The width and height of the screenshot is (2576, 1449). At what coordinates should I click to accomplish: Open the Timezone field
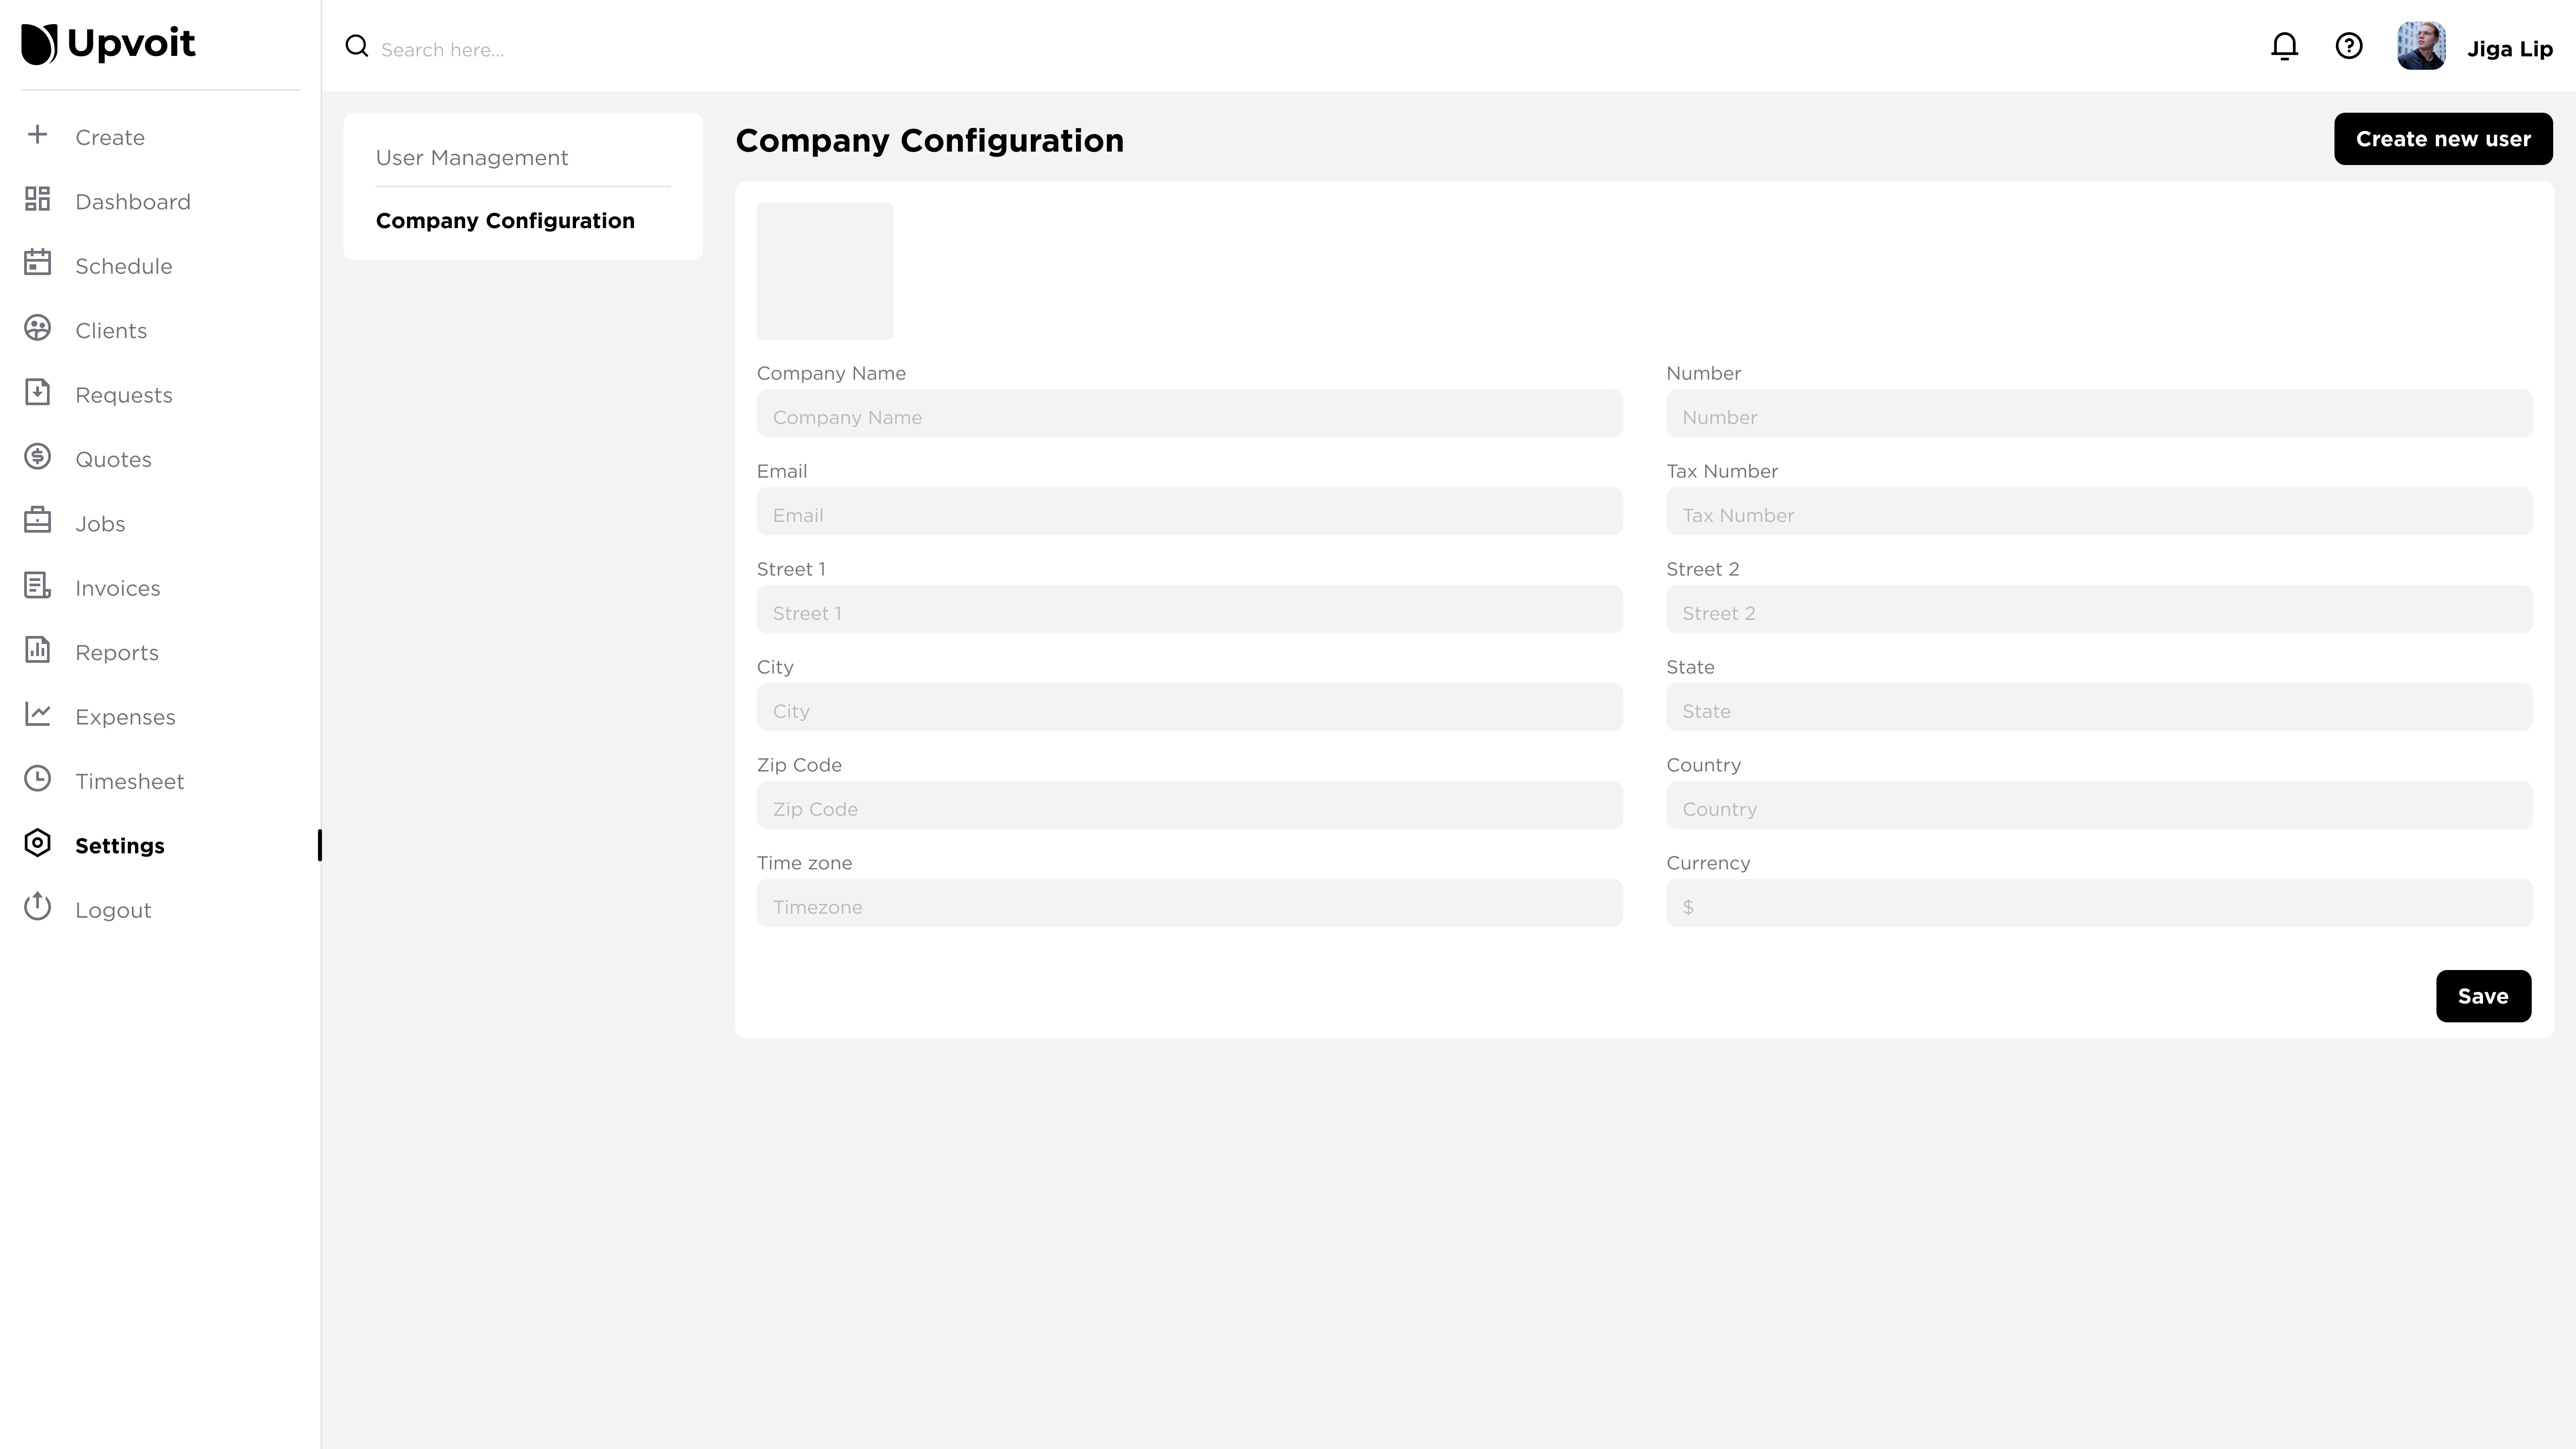point(1190,903)
